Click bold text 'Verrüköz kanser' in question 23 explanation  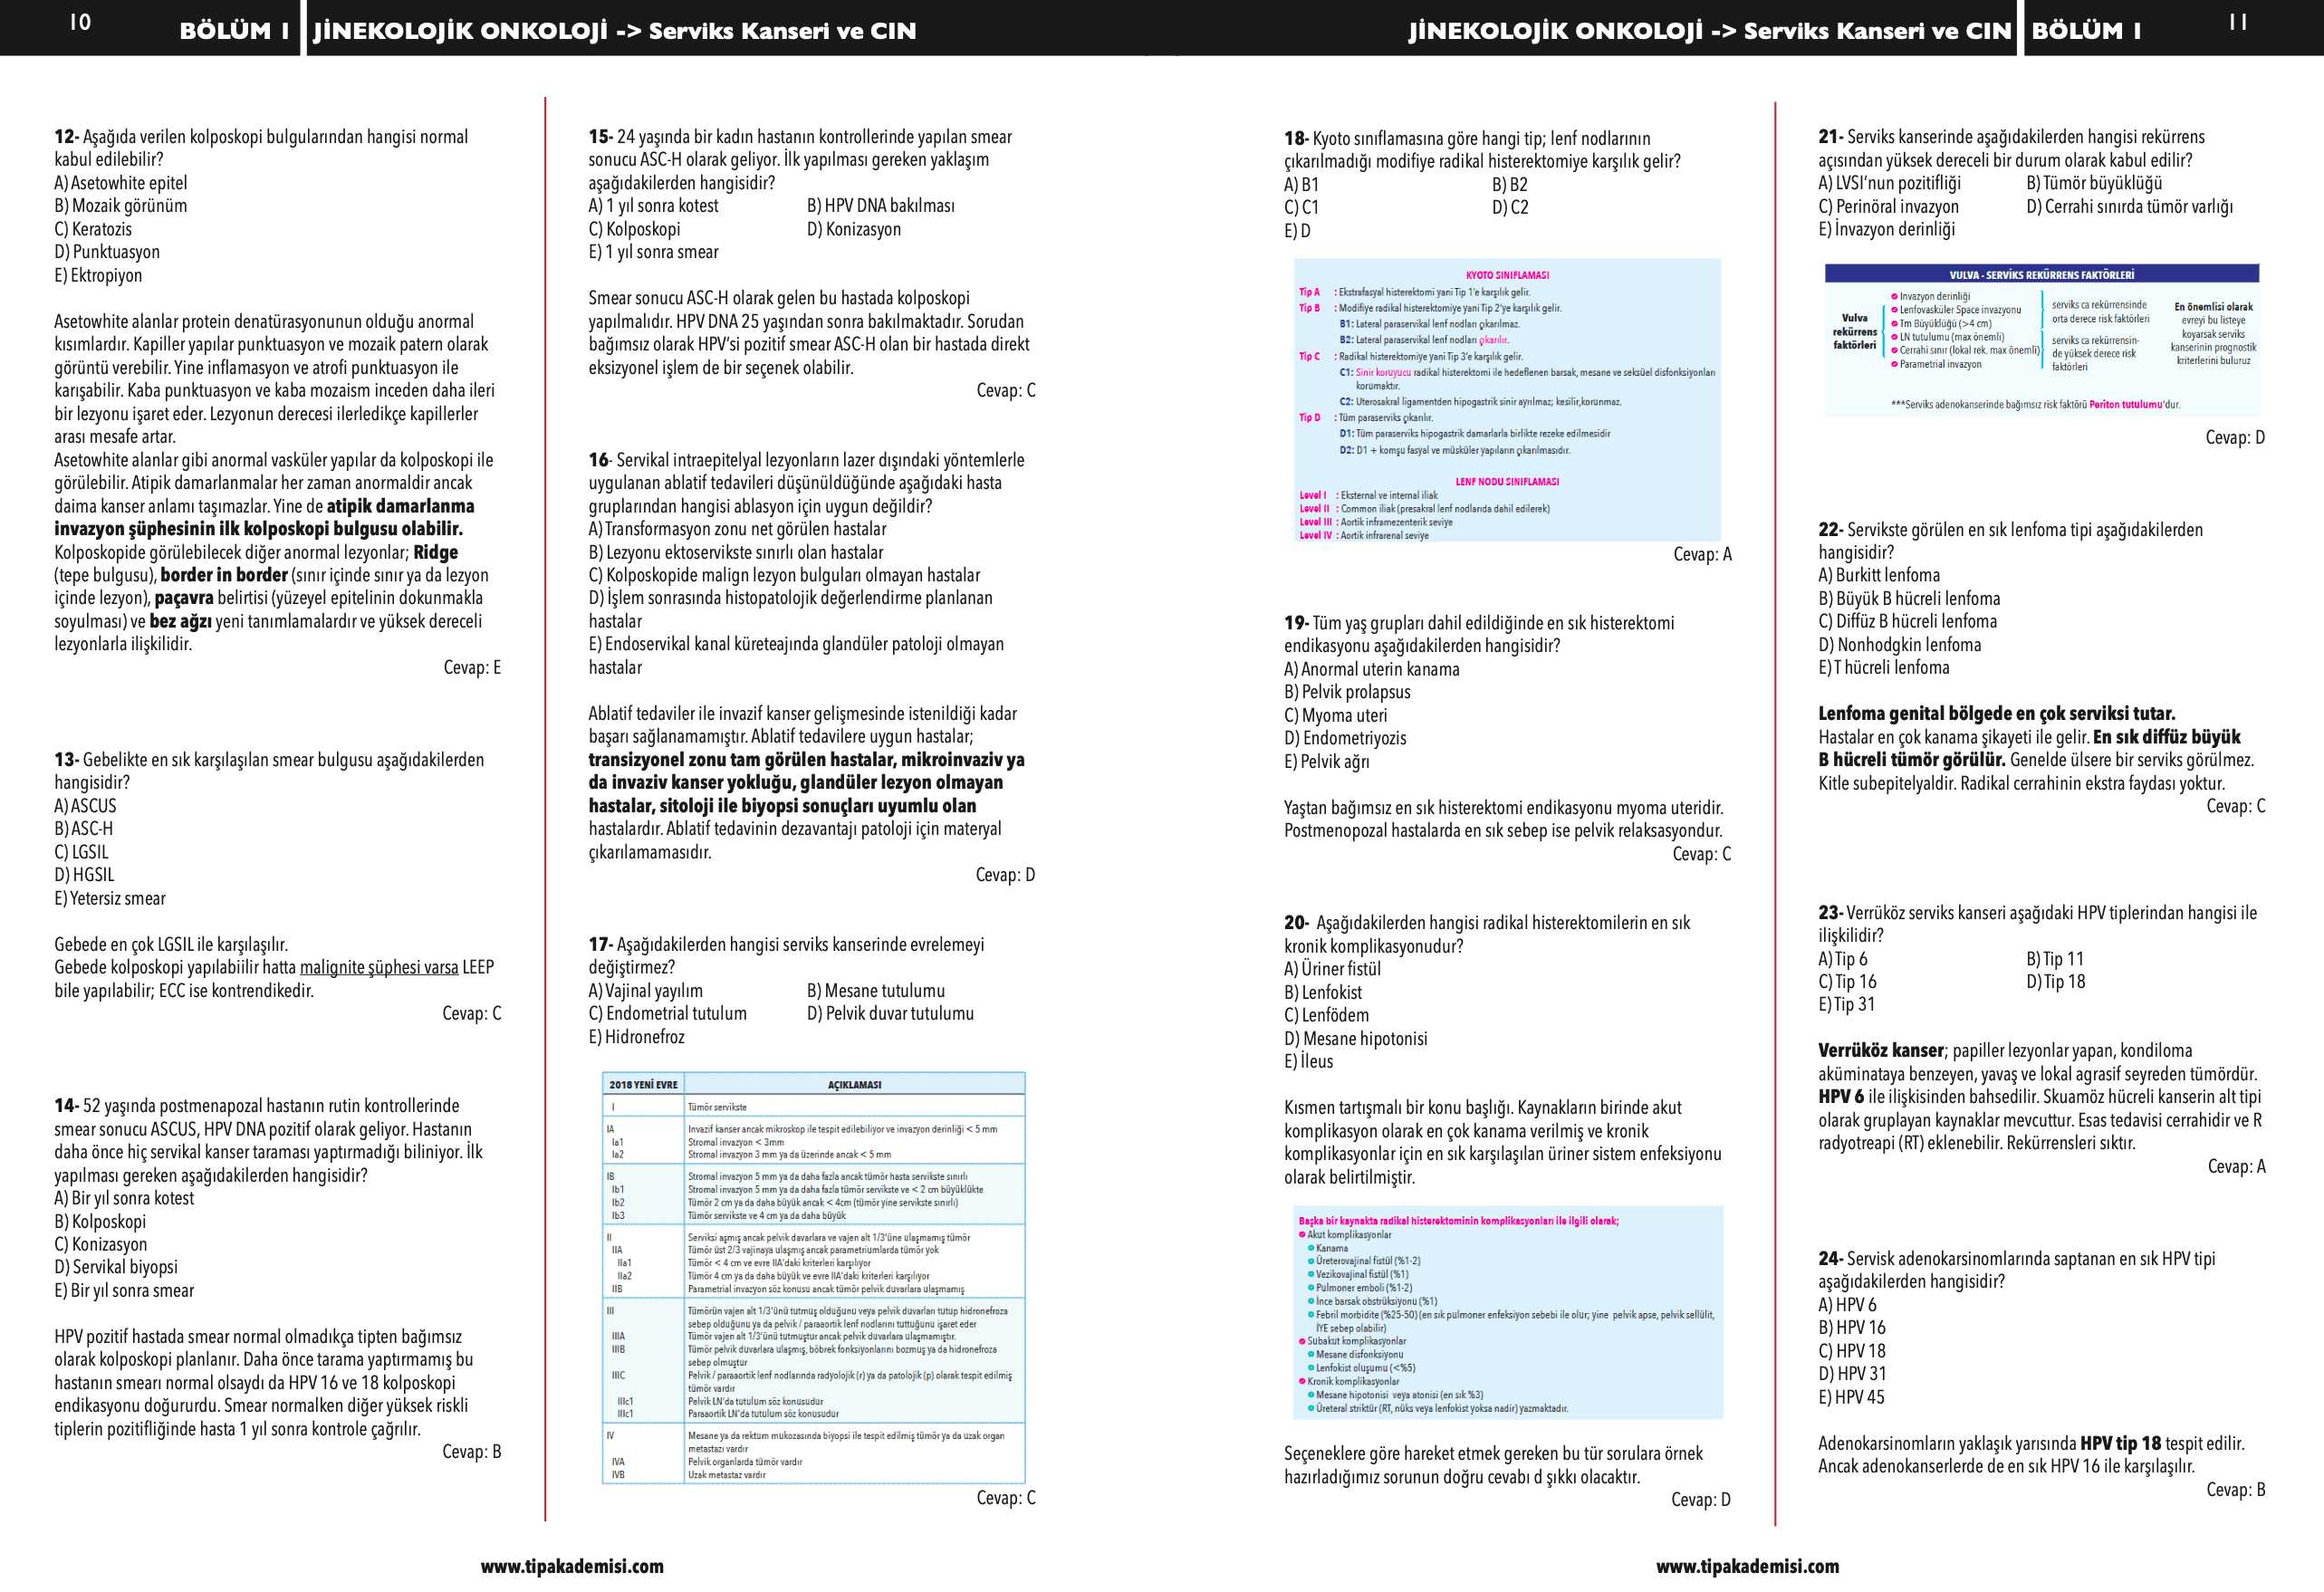tap(1881, 1051)
